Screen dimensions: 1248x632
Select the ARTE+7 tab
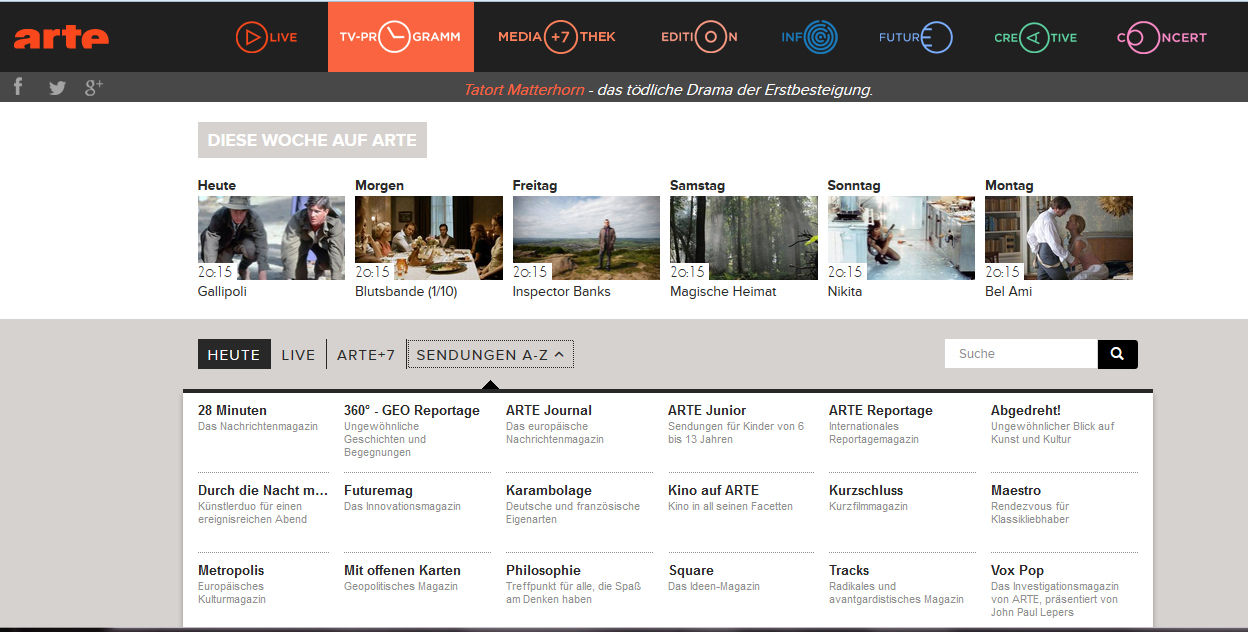[366, 354]
